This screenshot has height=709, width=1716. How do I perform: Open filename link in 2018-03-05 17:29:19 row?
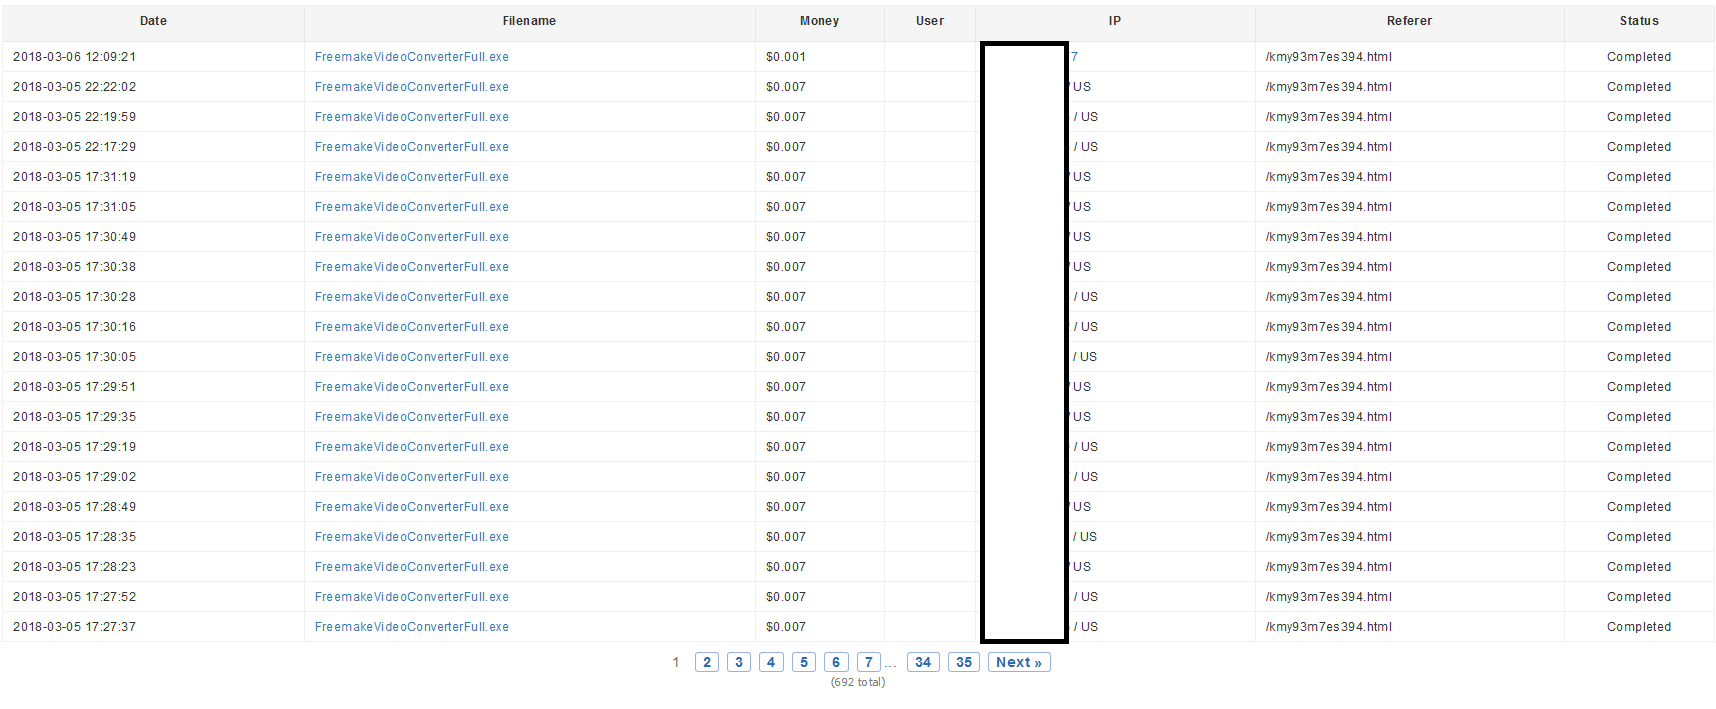tap(412, 447)
